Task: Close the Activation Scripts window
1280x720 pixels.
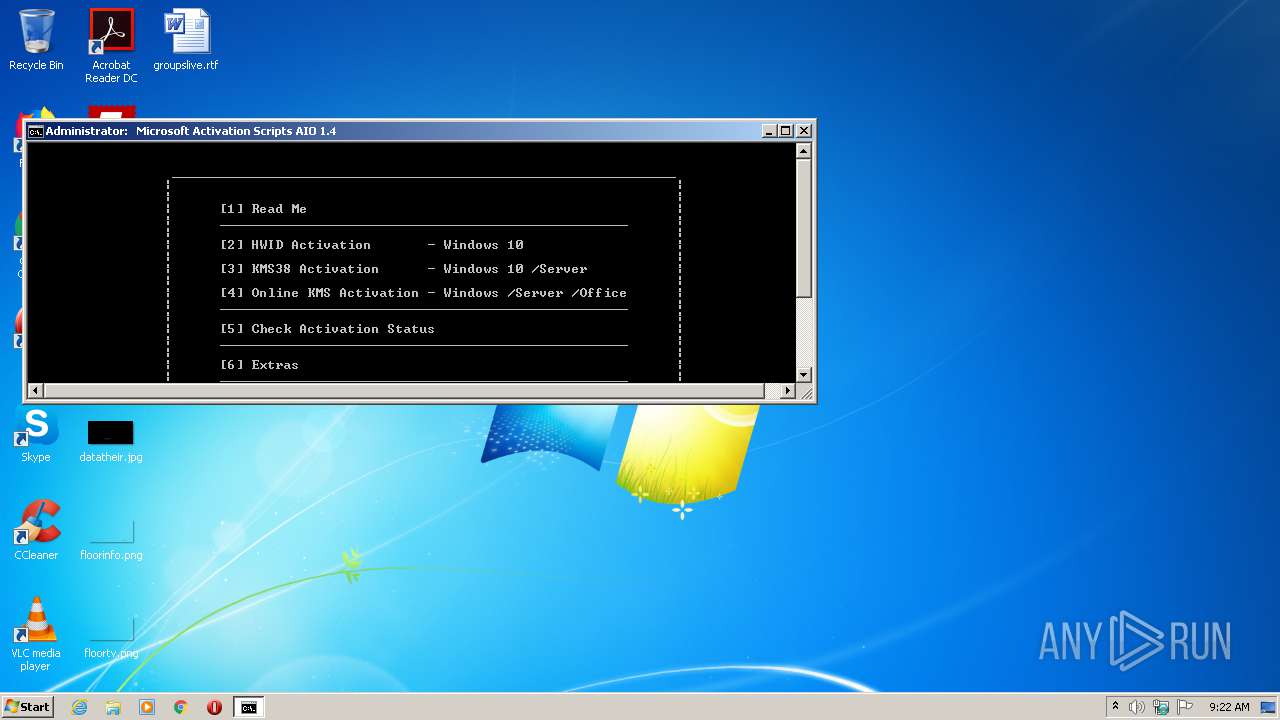Action: pos(804,131)
